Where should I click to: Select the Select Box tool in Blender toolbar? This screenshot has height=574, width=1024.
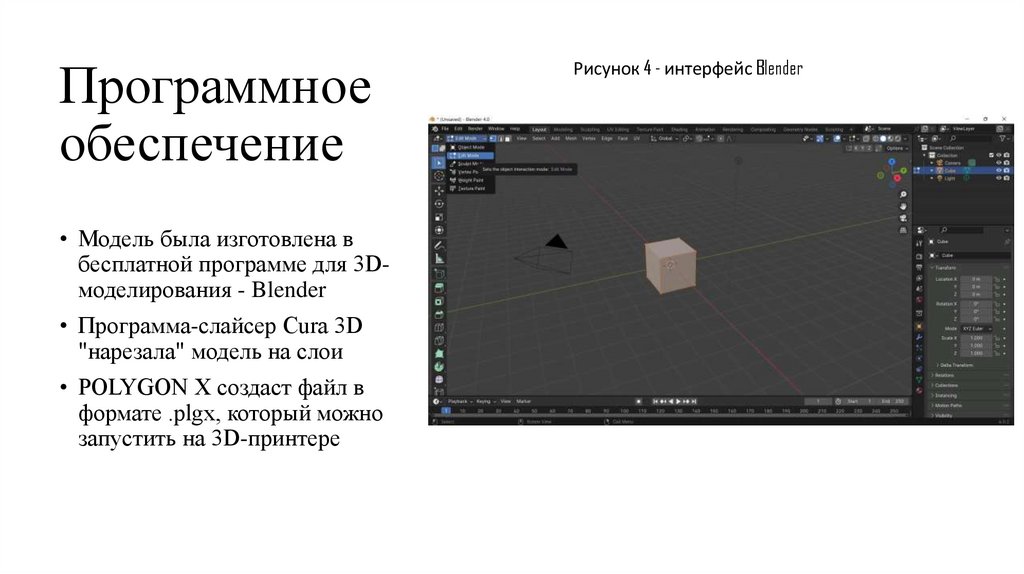439,163
